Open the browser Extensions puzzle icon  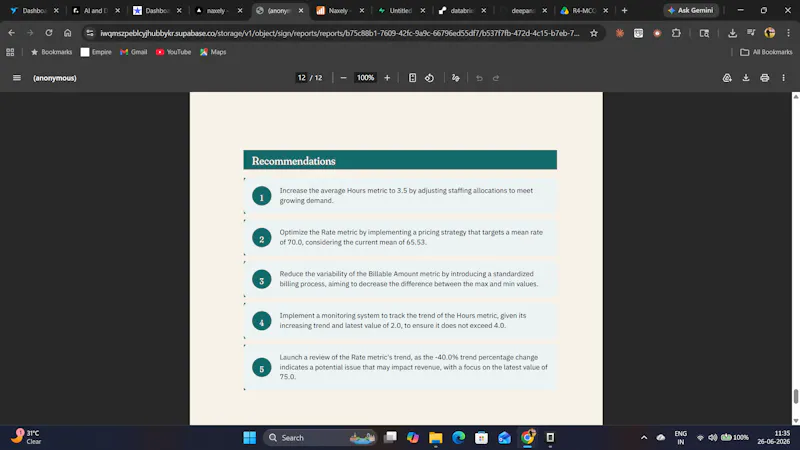point(676,33)
